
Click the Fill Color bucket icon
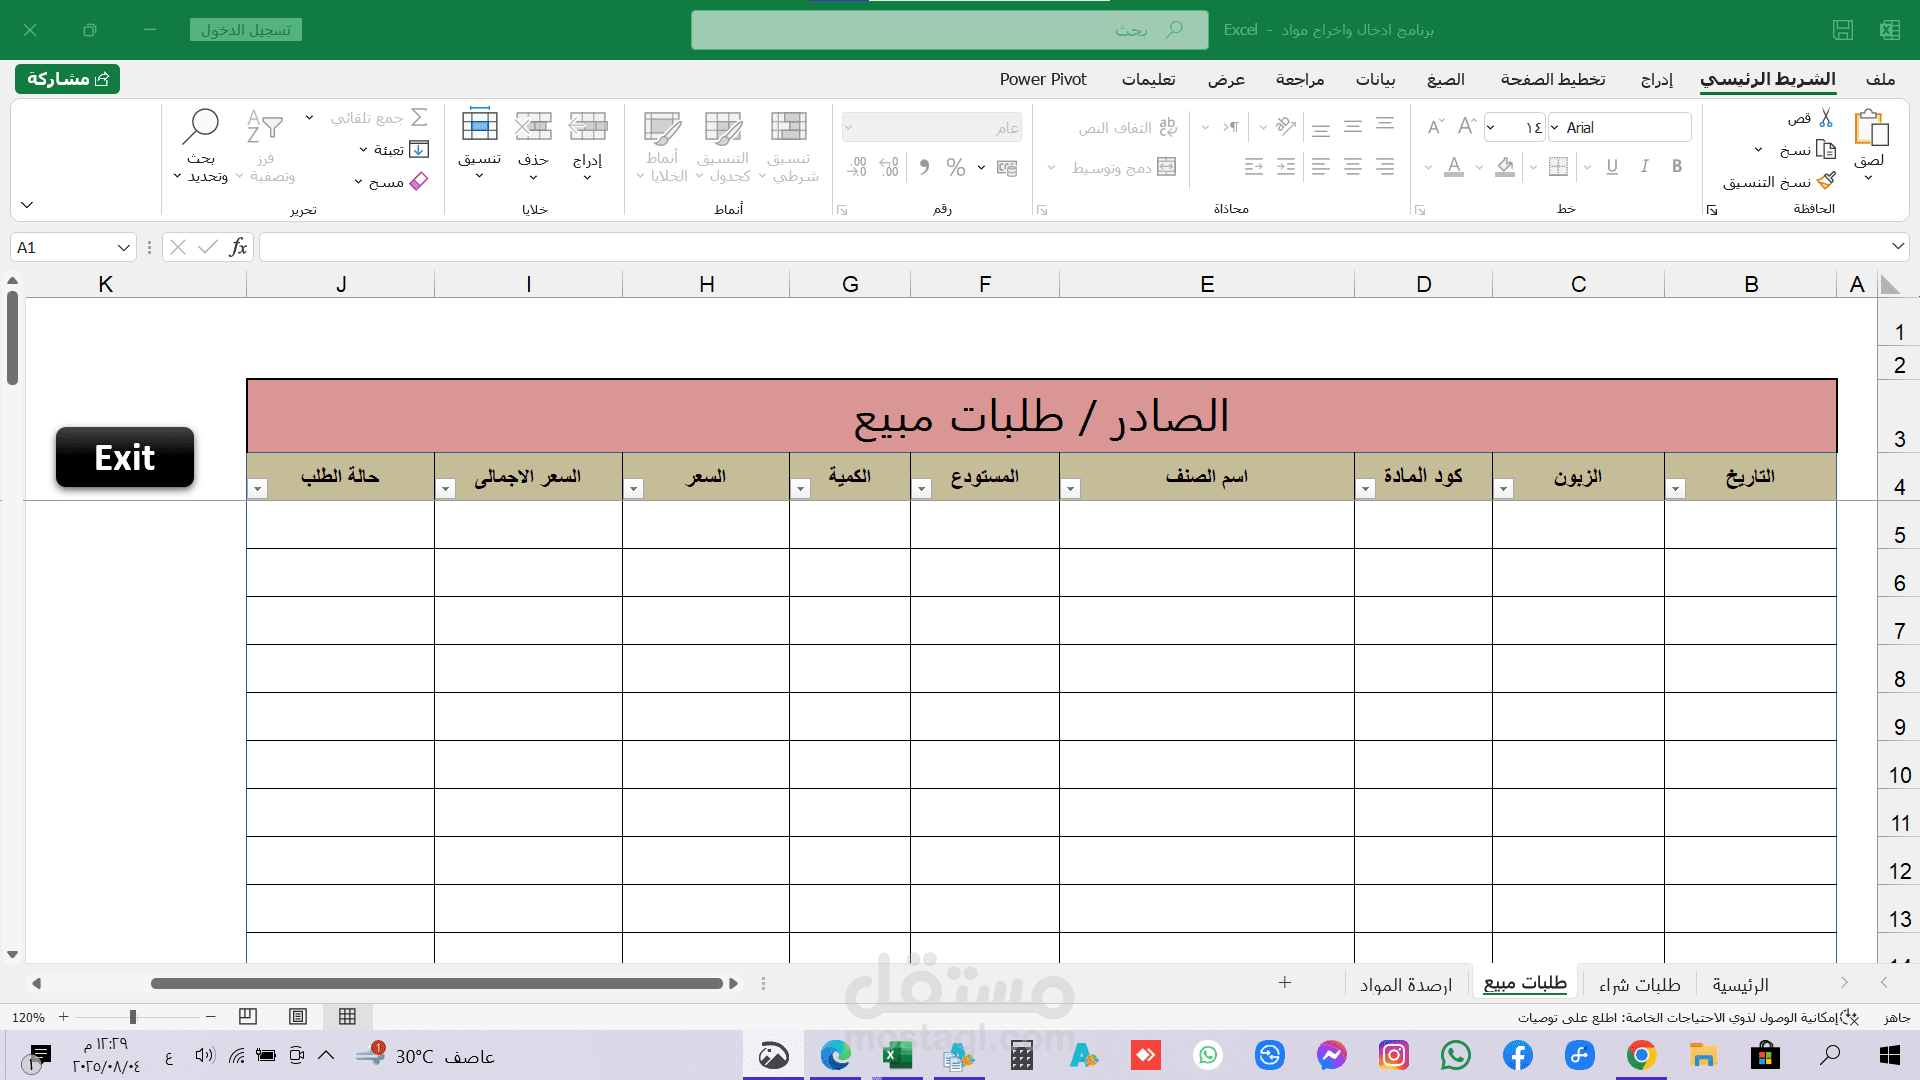pyautogui.click(x=1505, y=167)
